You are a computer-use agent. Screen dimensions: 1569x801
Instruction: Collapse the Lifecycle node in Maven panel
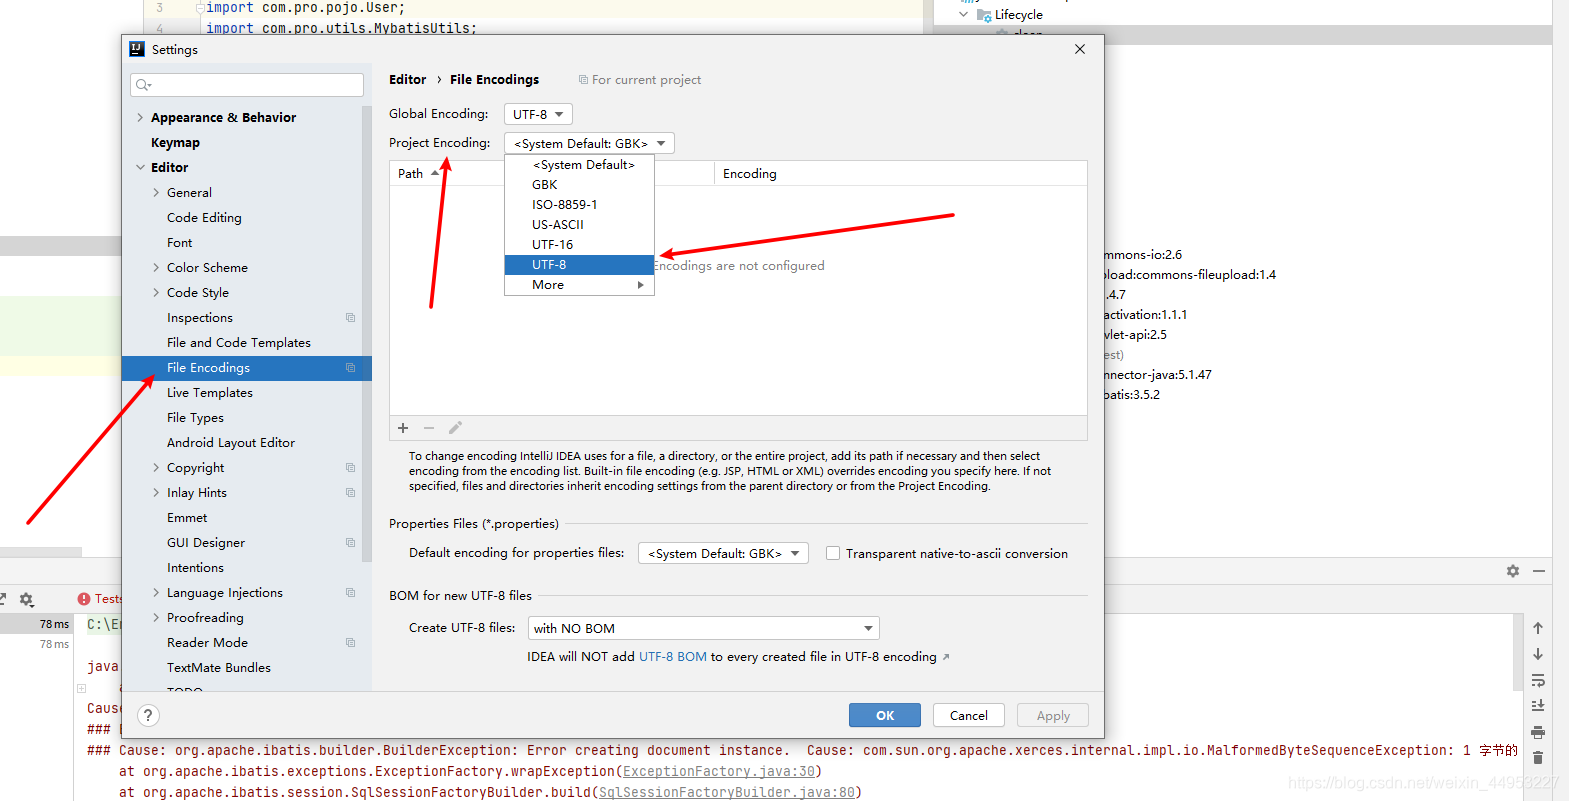pos(963,15)
